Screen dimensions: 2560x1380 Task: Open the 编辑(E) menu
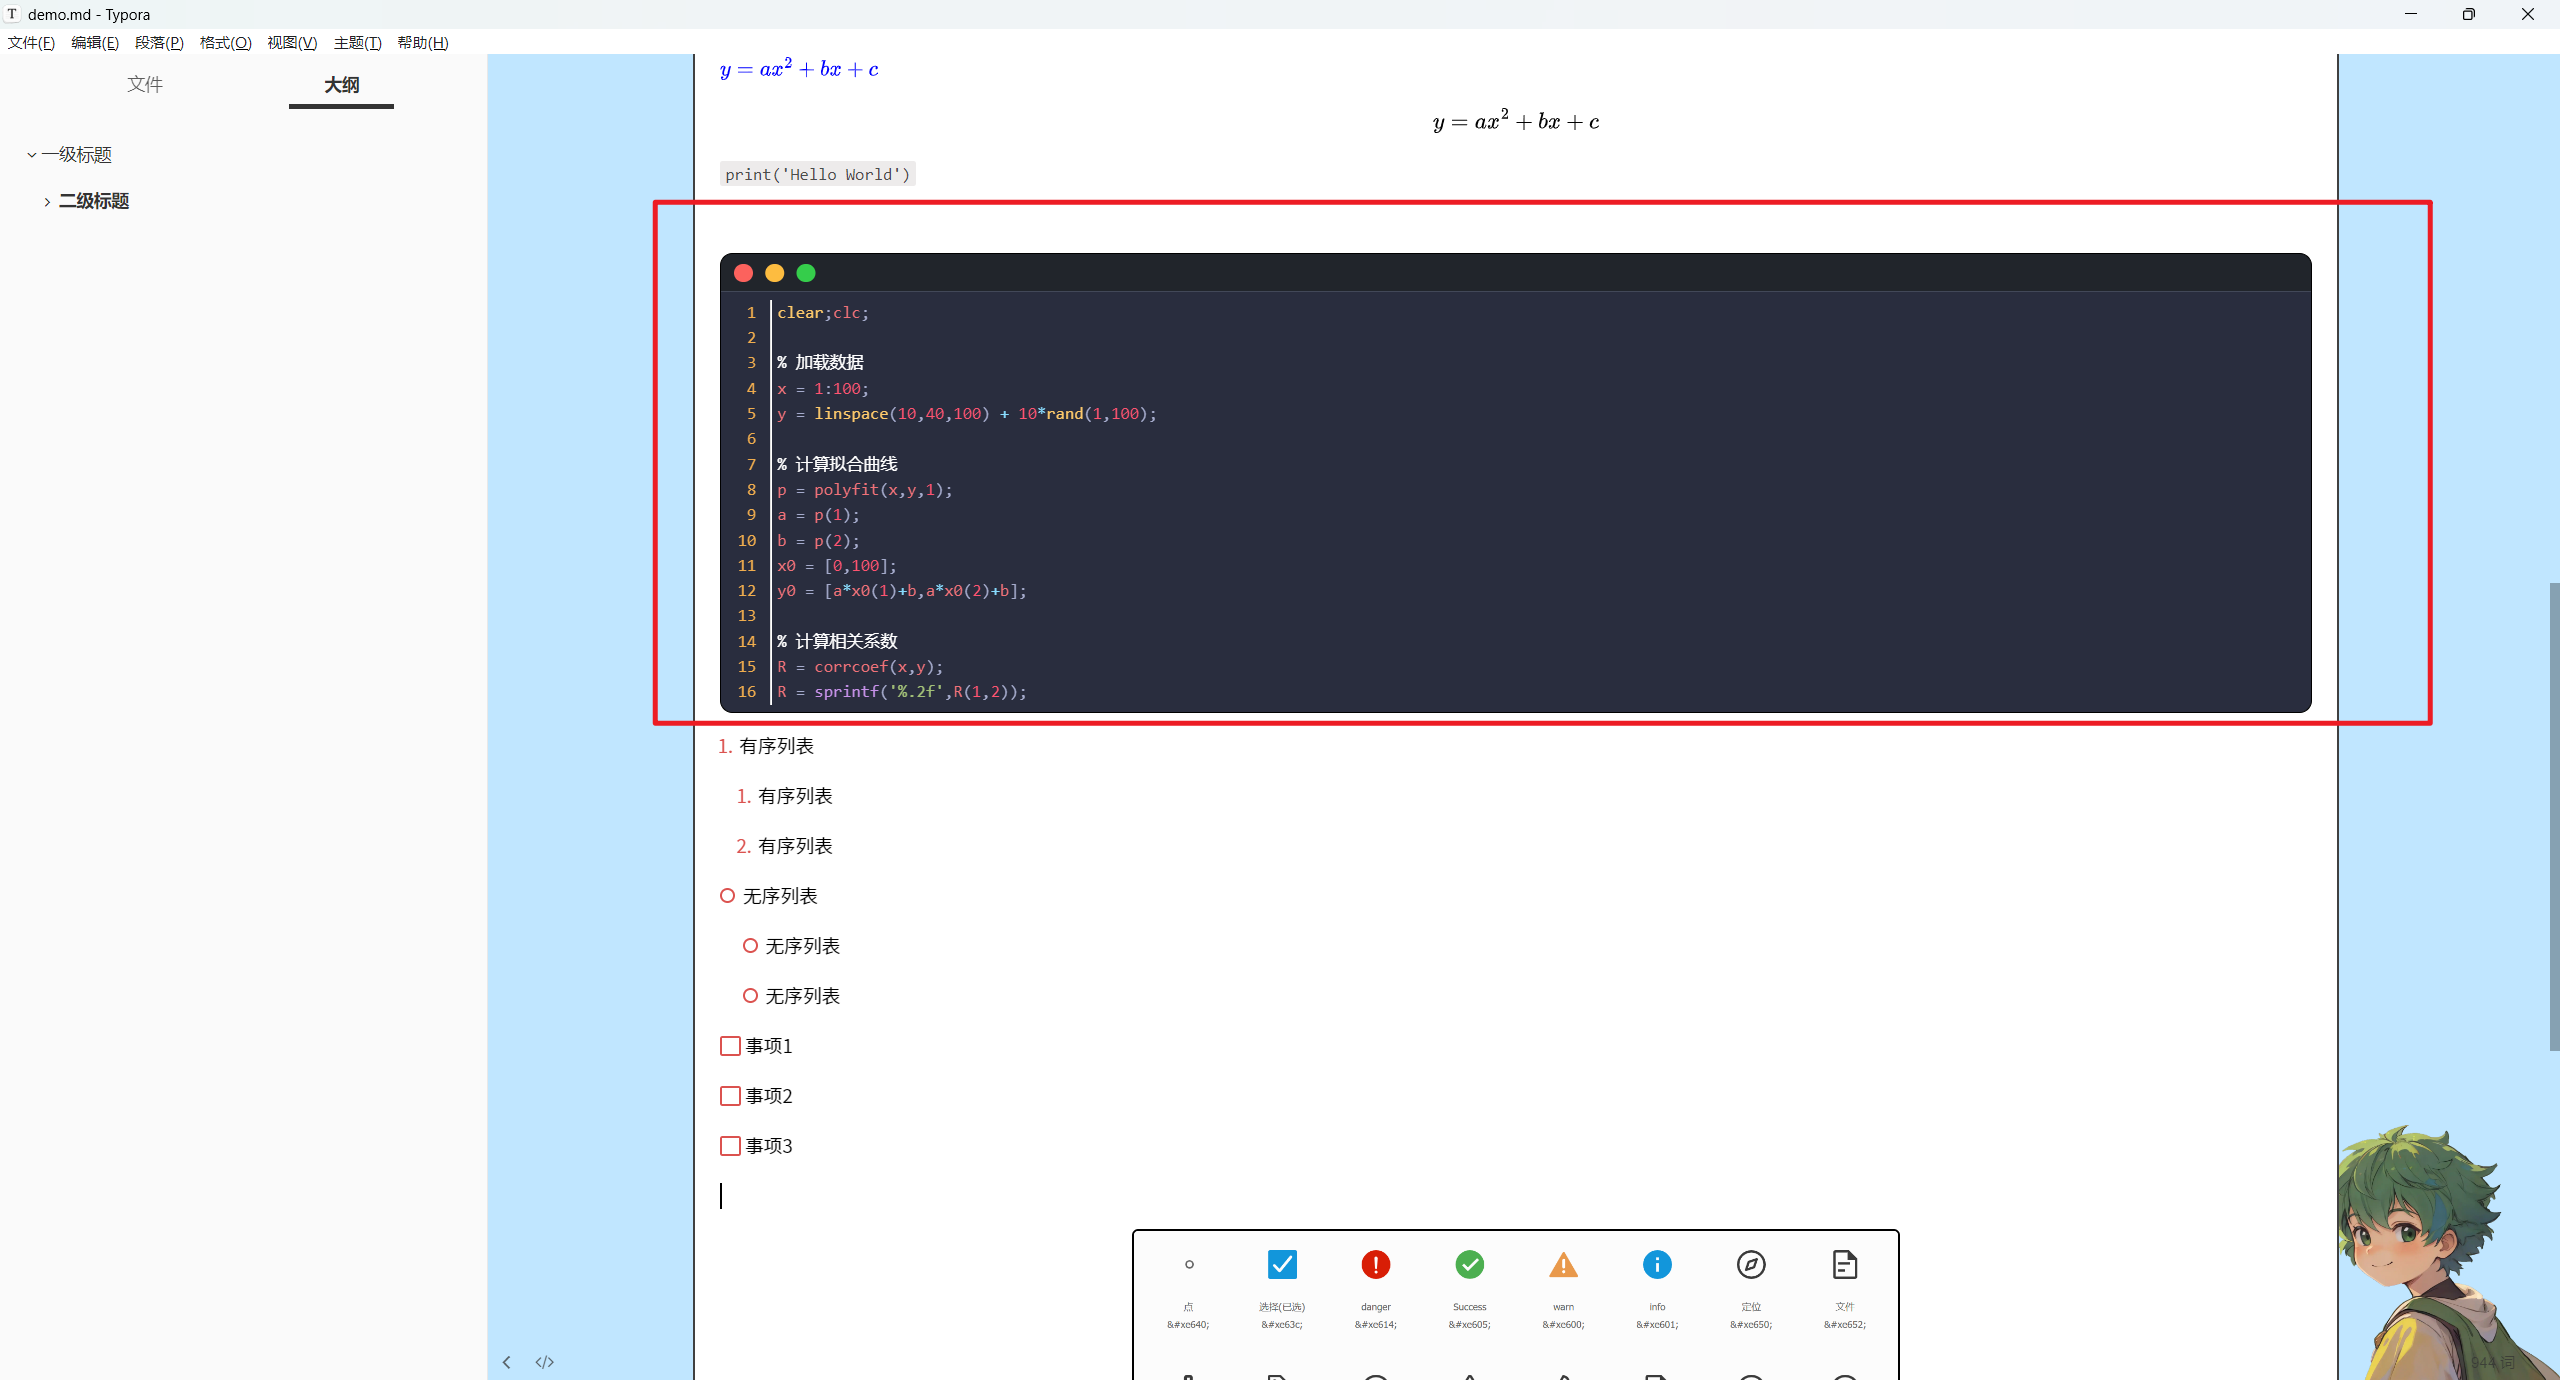(95, 43)
